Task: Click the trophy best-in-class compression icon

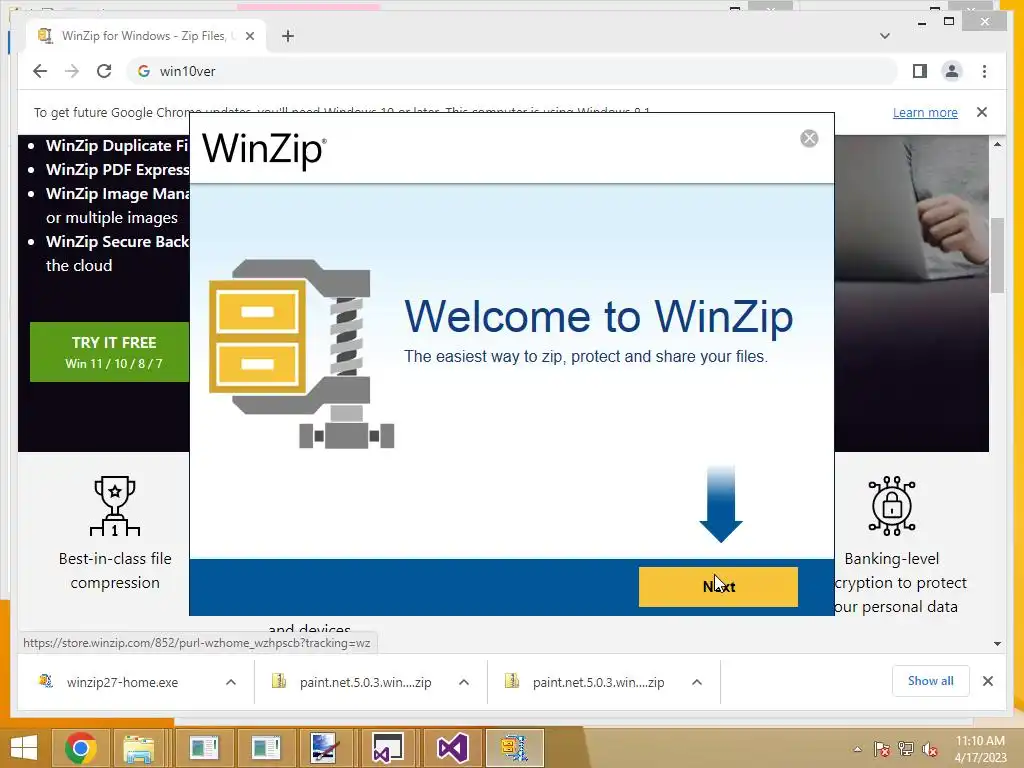Action: point(115,506)
